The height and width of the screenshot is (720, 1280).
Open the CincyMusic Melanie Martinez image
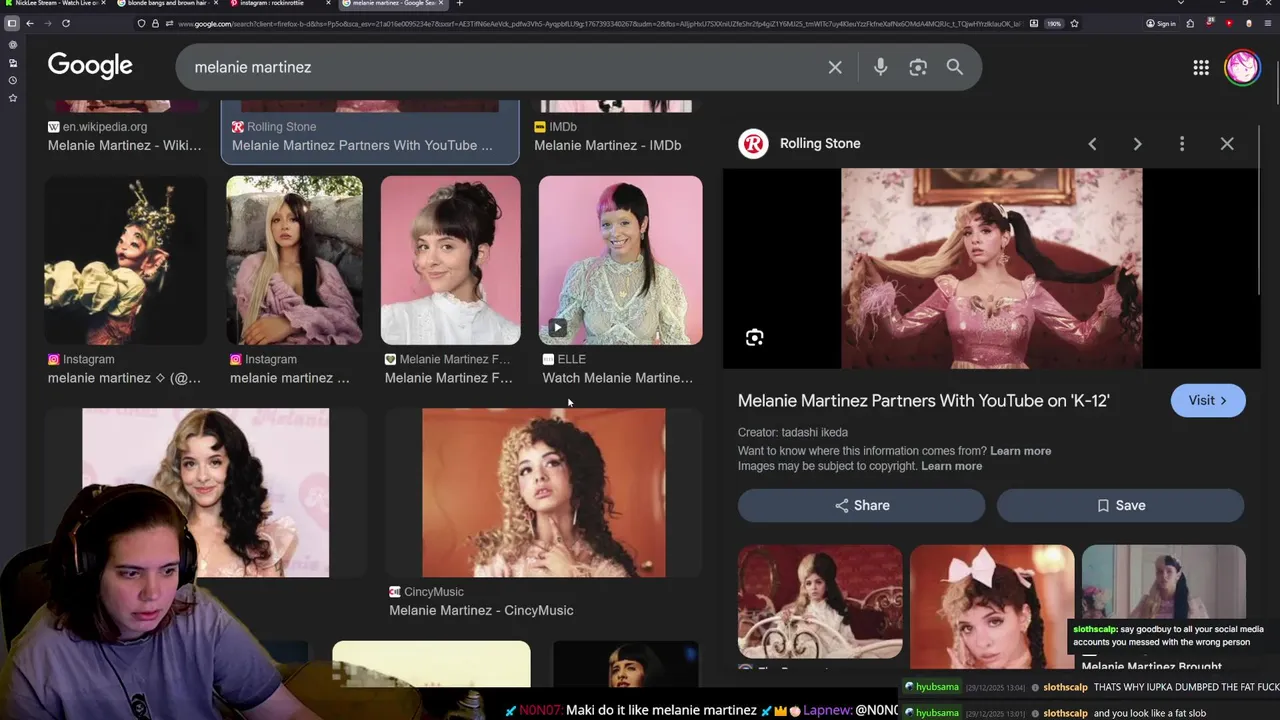click(x=543, y=492)
